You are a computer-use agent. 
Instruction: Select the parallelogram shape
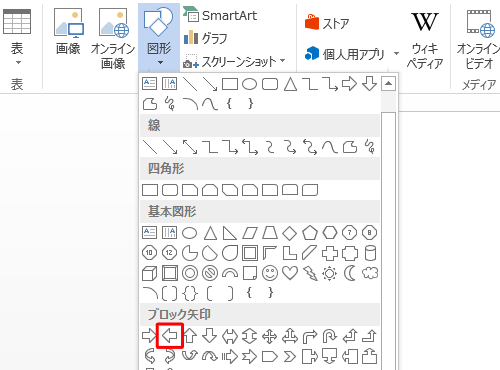(250, 233)
